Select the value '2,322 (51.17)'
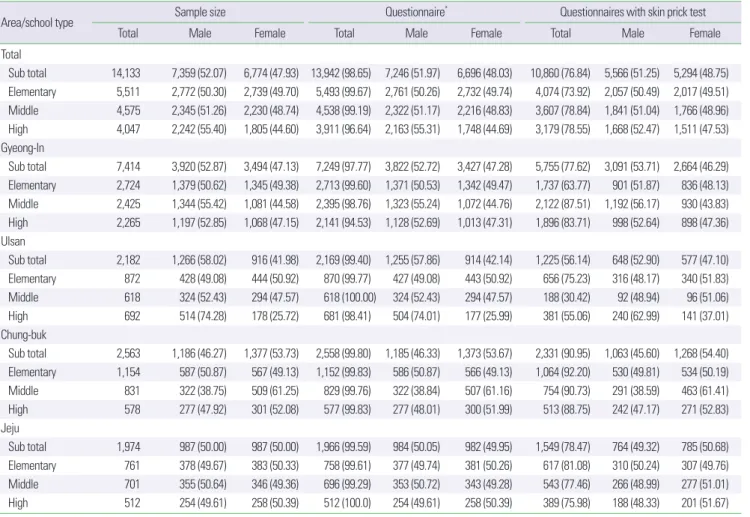This screenshot has width=750, height=517. coord(412,110)
